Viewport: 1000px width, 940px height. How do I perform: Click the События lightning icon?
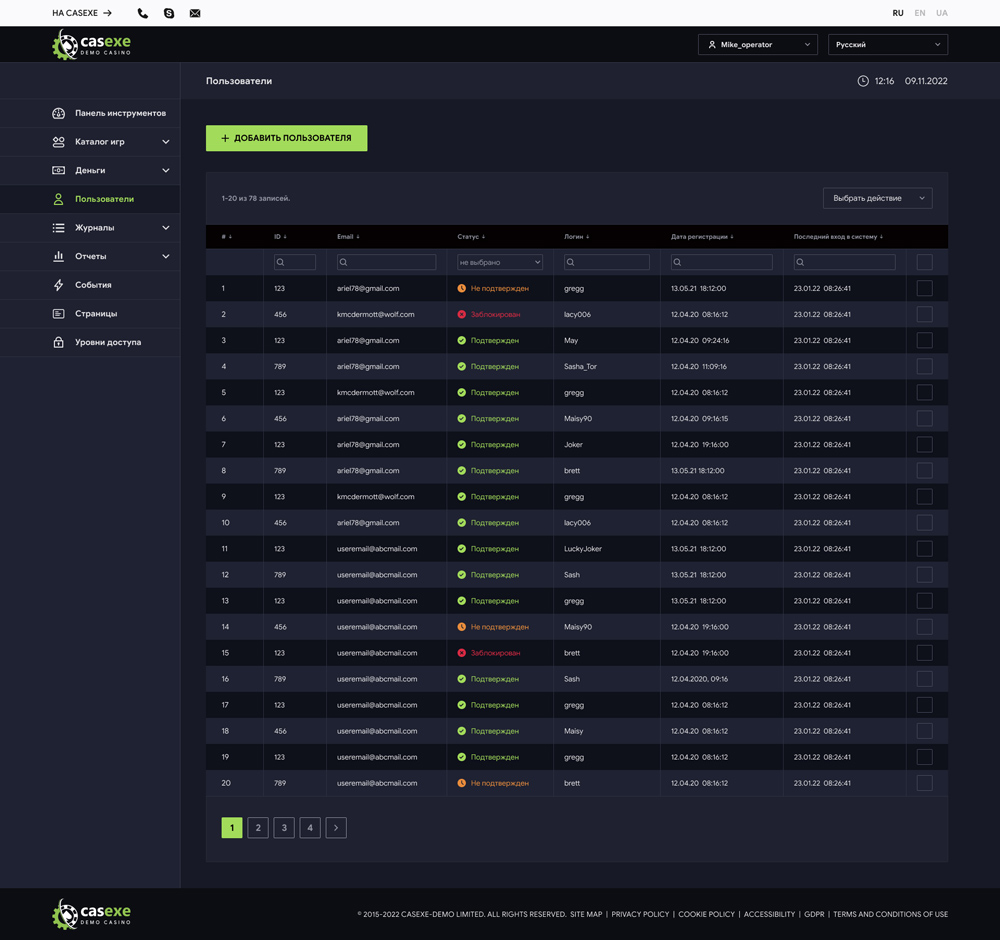tap(59, 285)
